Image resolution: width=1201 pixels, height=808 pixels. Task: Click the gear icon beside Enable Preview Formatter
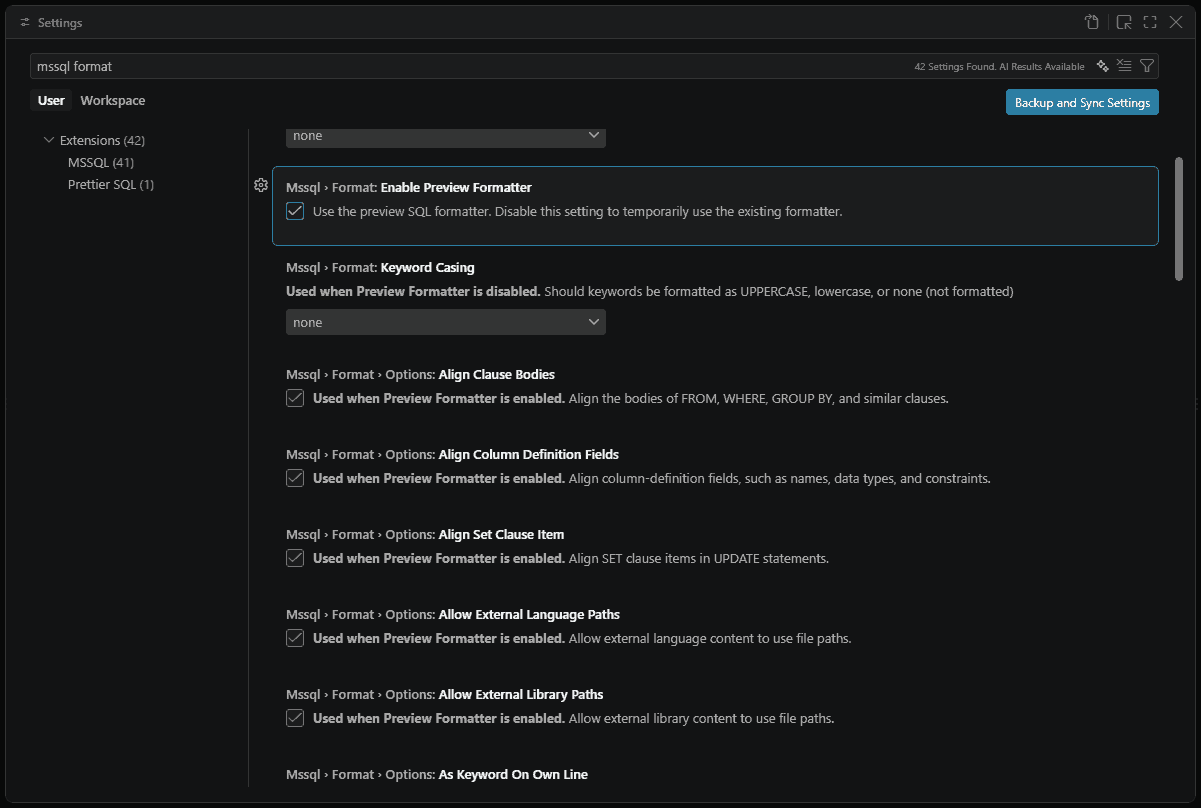(x=261, y=185)
